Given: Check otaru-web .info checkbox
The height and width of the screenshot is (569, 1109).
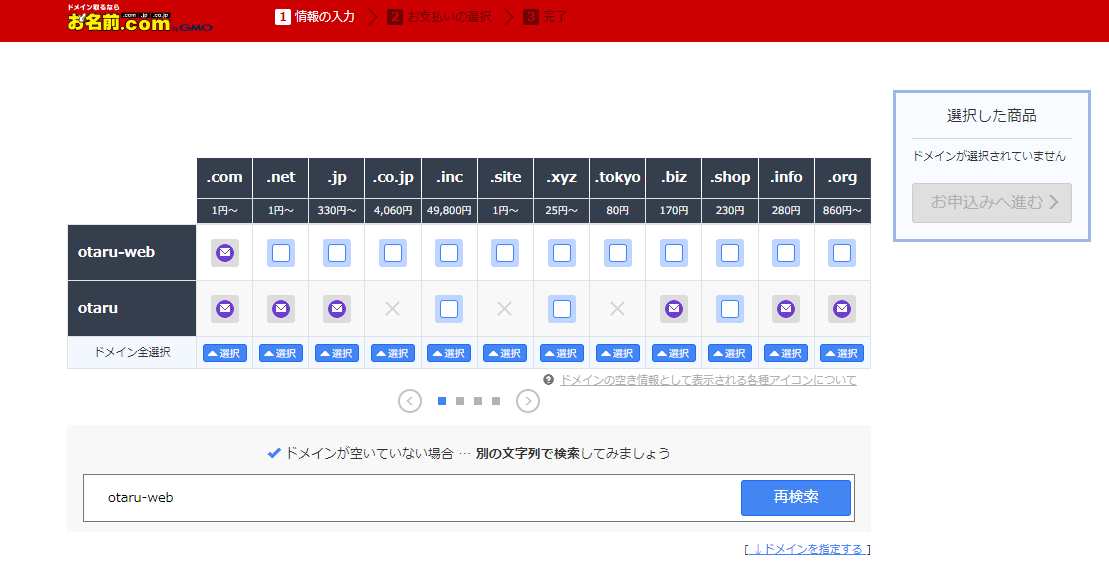Looking at the screenshot, I should pyautogui.click(x=786, y=252).
